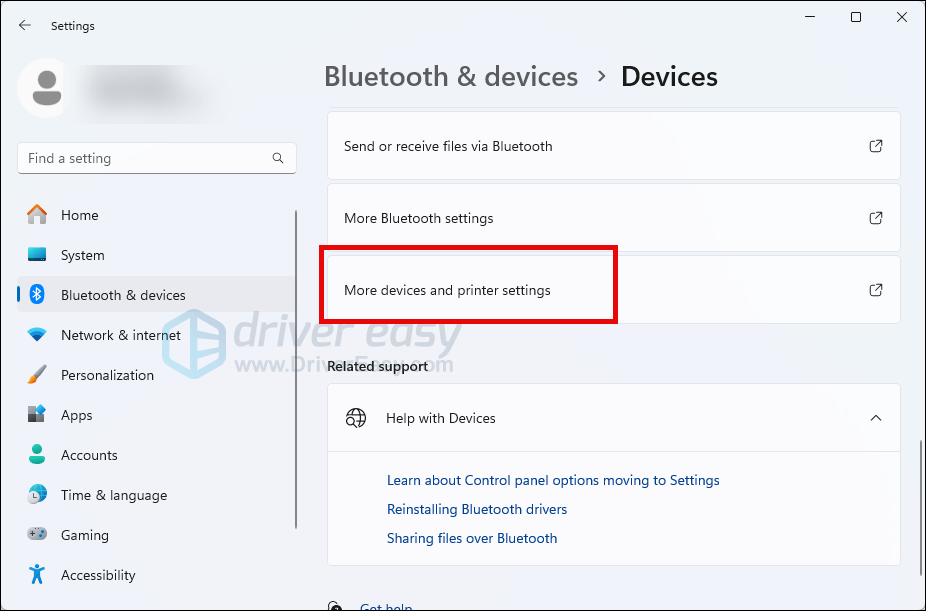Open the Home settings page
The width and height of the screenshot is (926, 611).
[79, 215]
